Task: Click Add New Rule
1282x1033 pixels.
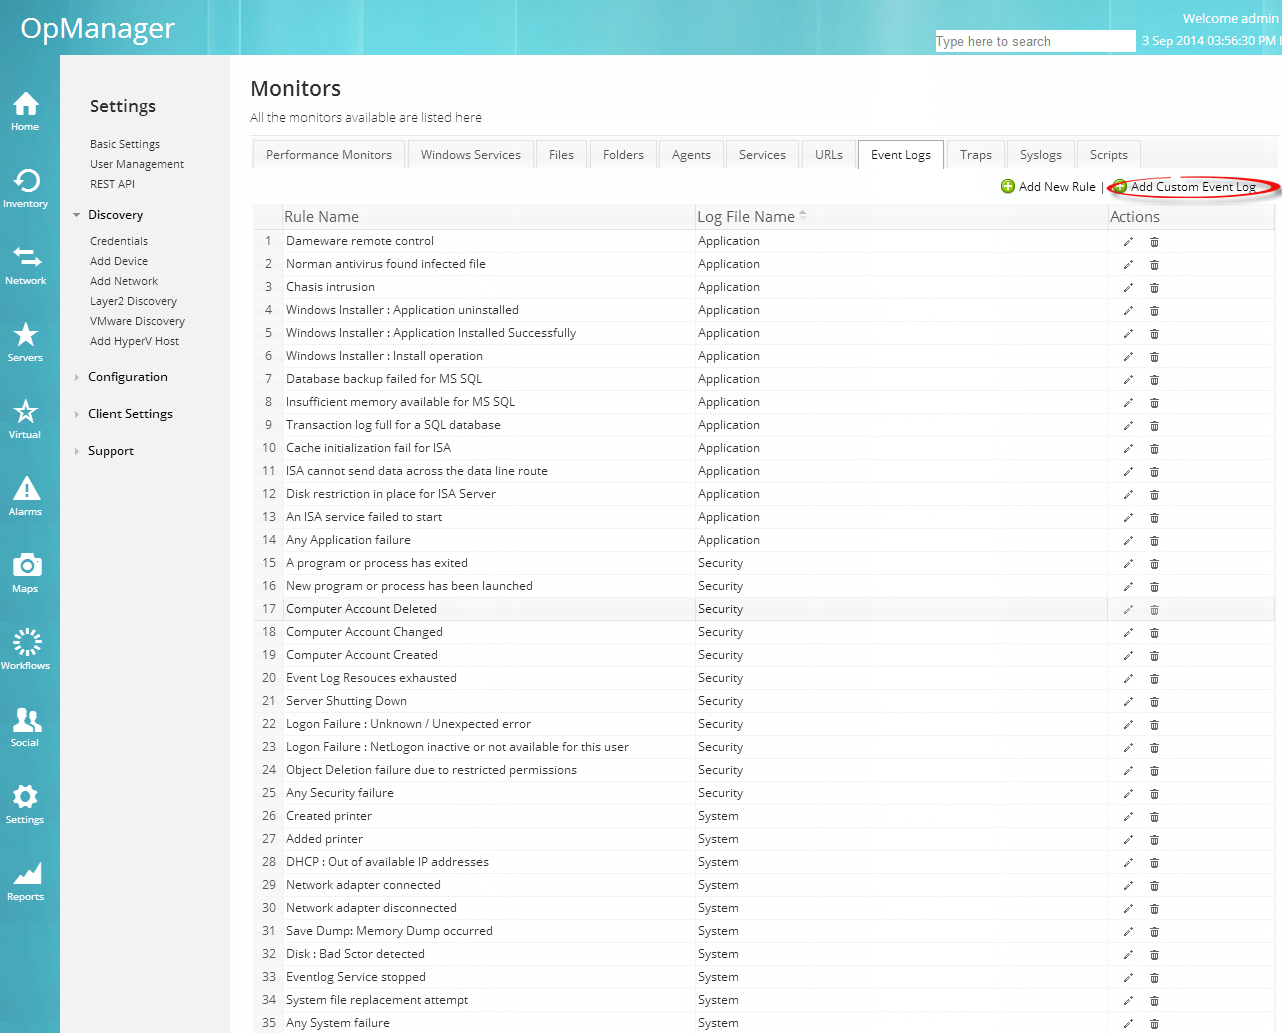Action: pos(1056,187)
